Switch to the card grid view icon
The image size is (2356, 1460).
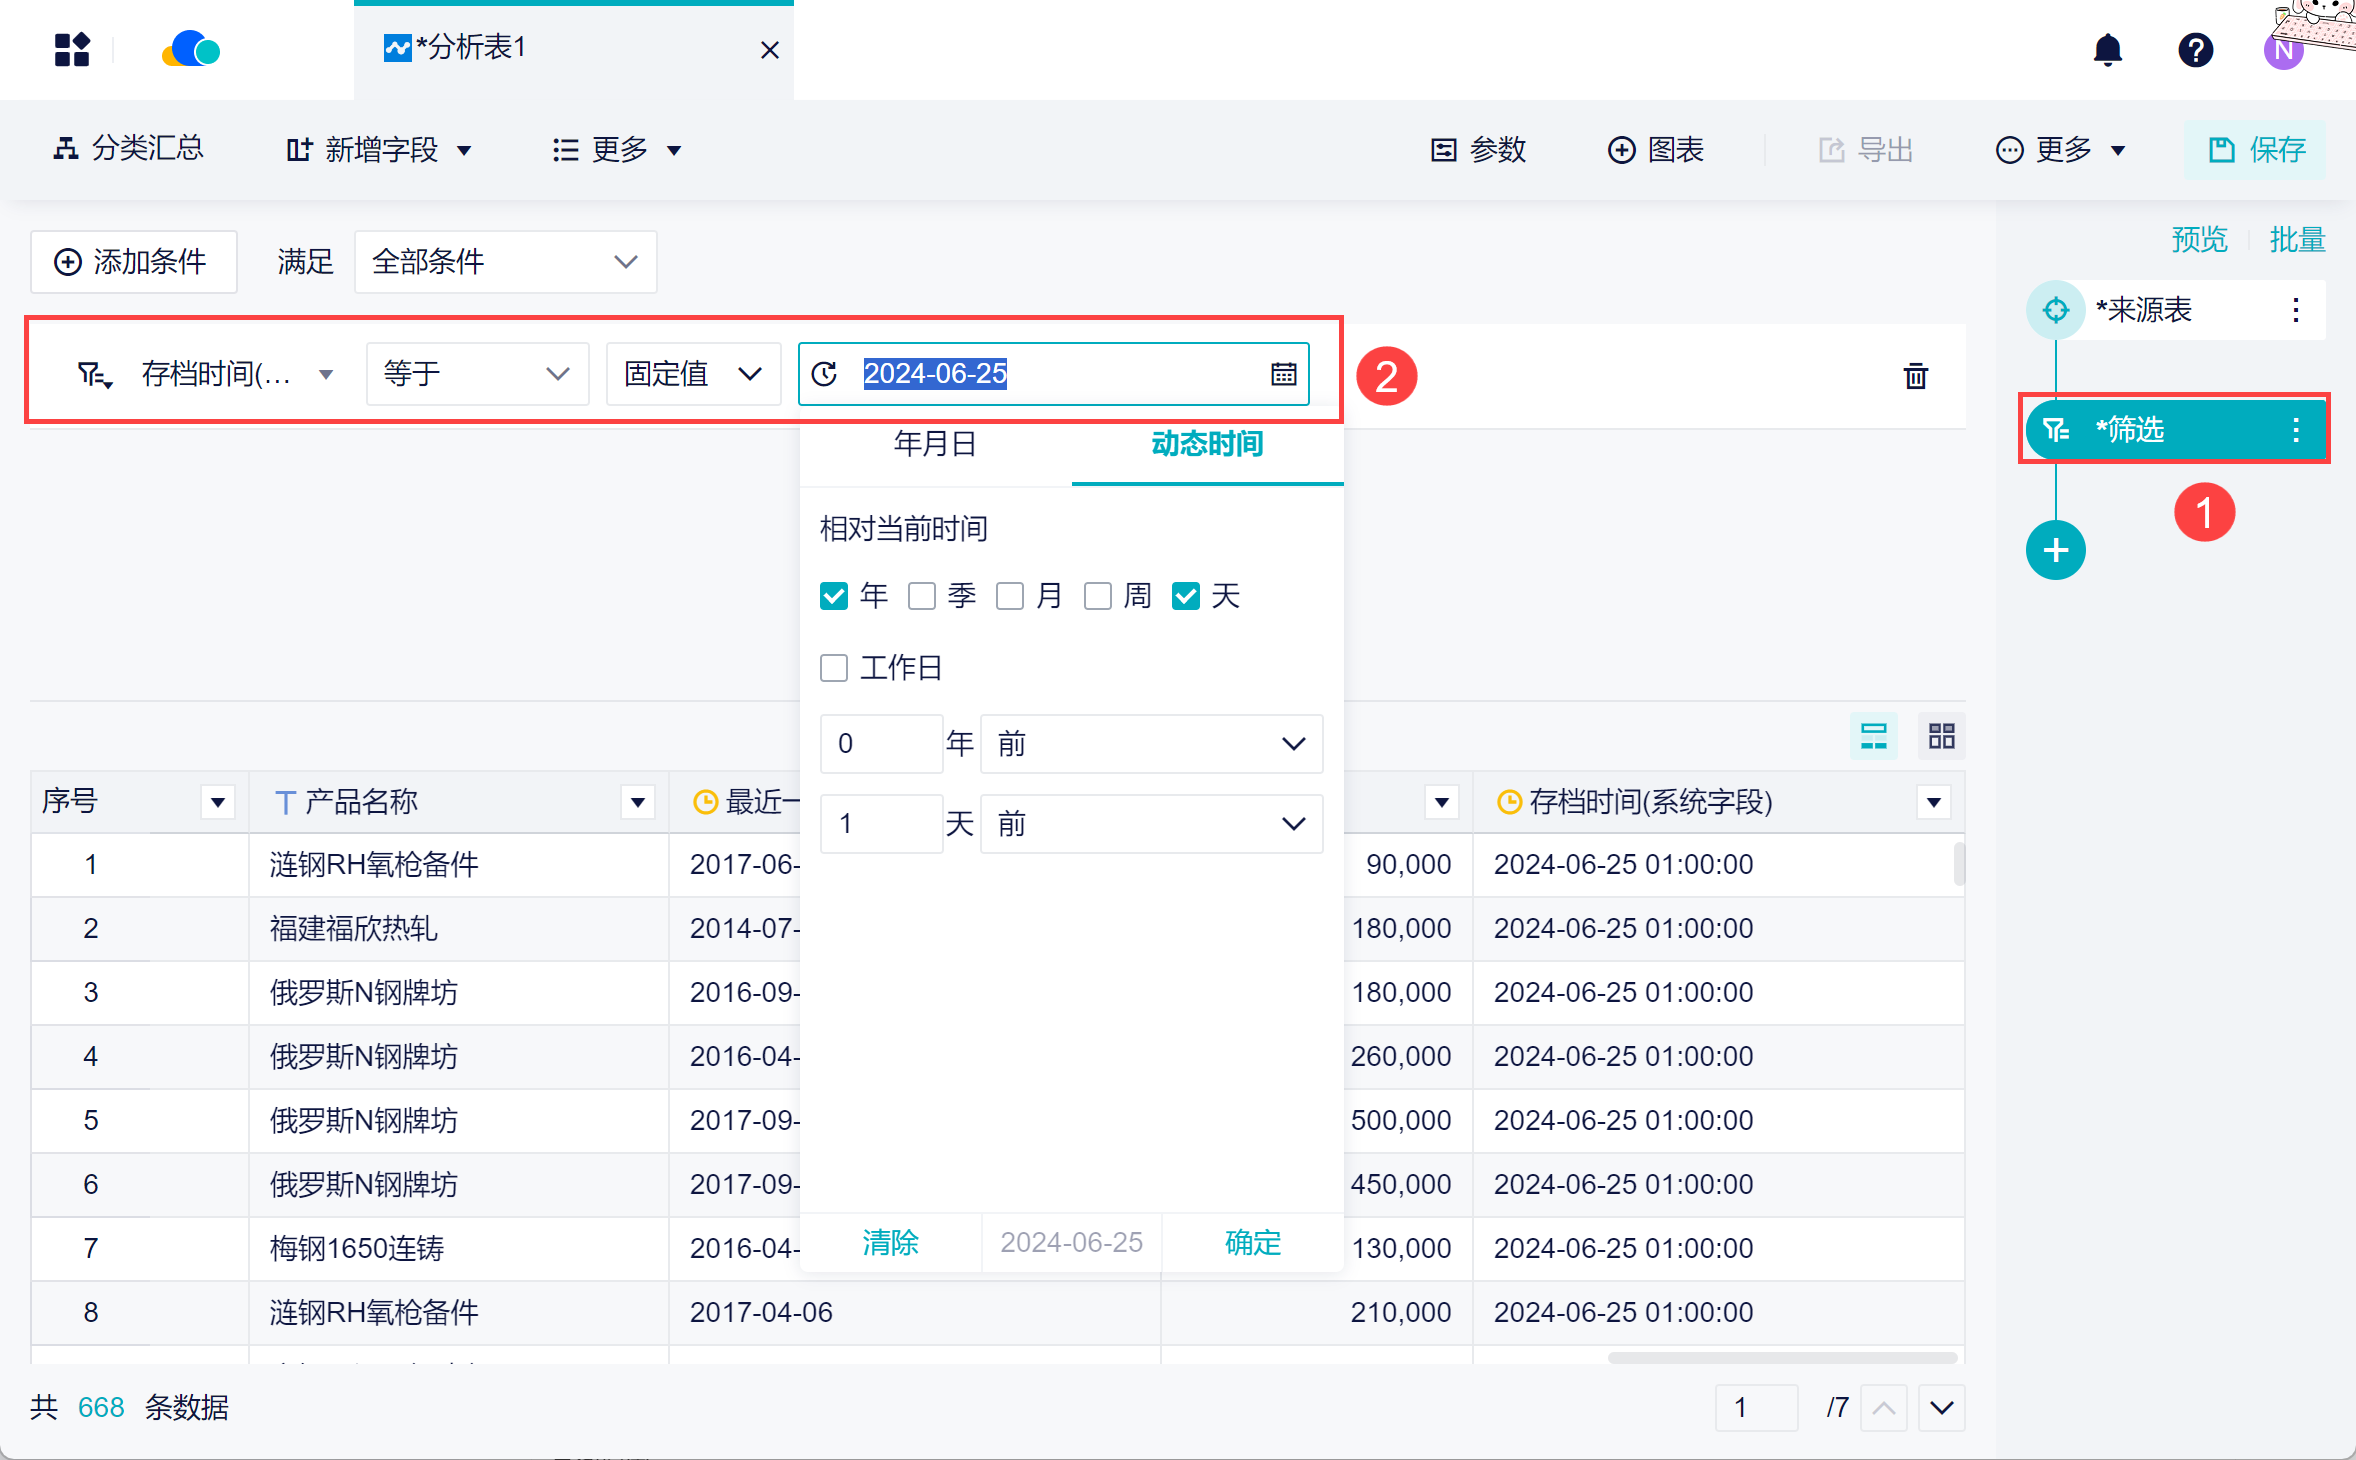click(x=1941, y=737)
